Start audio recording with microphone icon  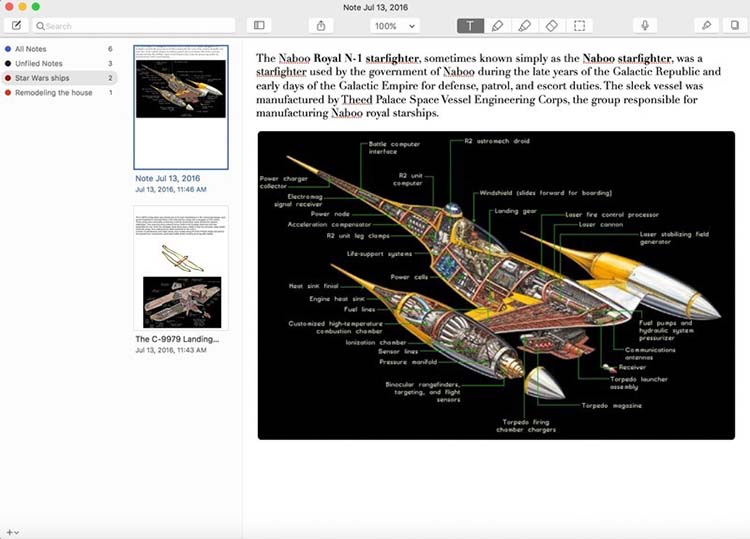click(645, 26)
